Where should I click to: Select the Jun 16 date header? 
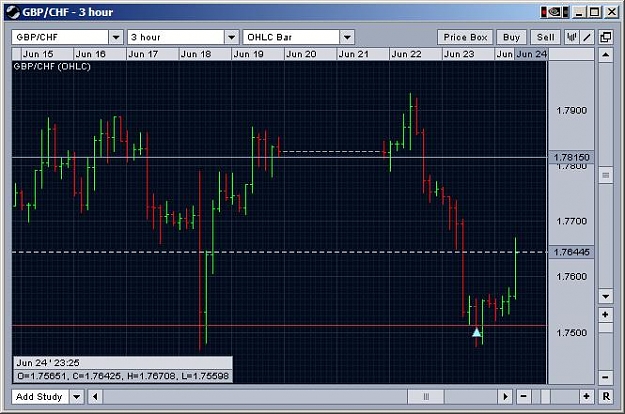coord(100,54)
